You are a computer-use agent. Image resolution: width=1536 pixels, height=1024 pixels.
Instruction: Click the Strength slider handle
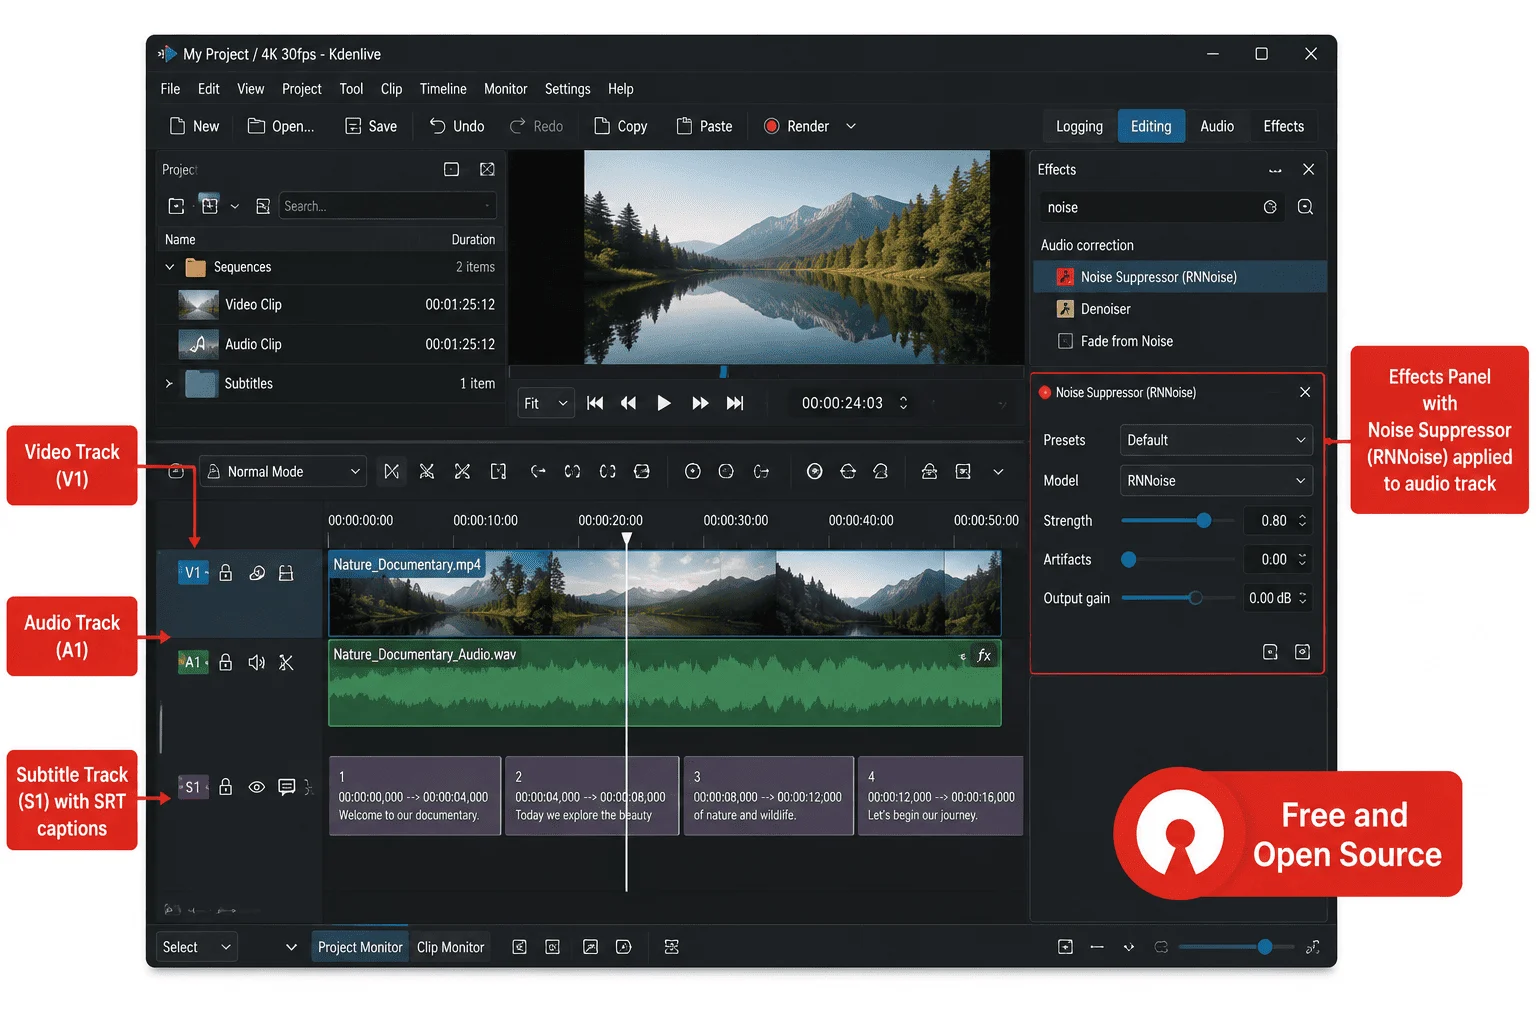point(1204,520)
